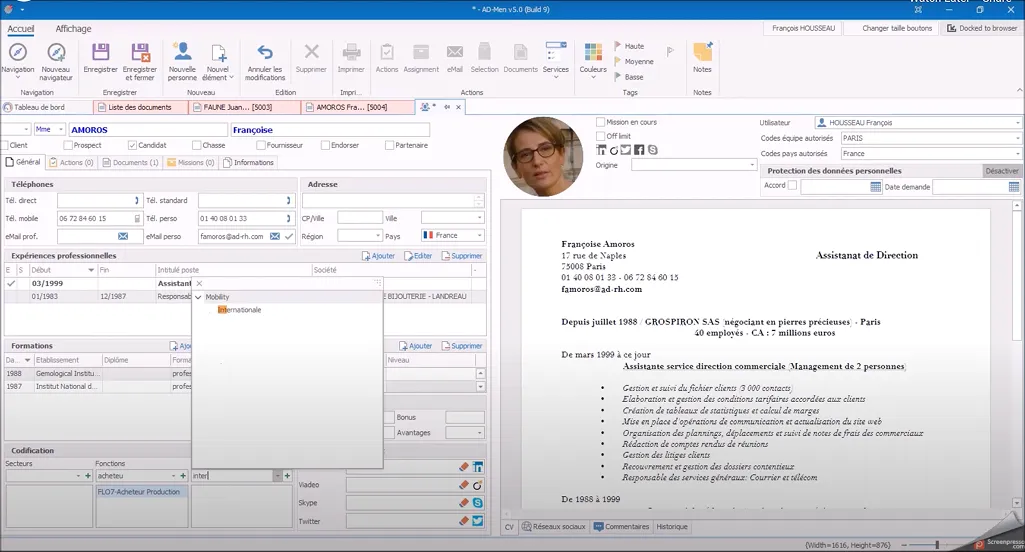Image resolution: width=1025 pixels, height=552 pixels.
Task: Enable the Mission en cours checkbox
Action: point(599,122)
